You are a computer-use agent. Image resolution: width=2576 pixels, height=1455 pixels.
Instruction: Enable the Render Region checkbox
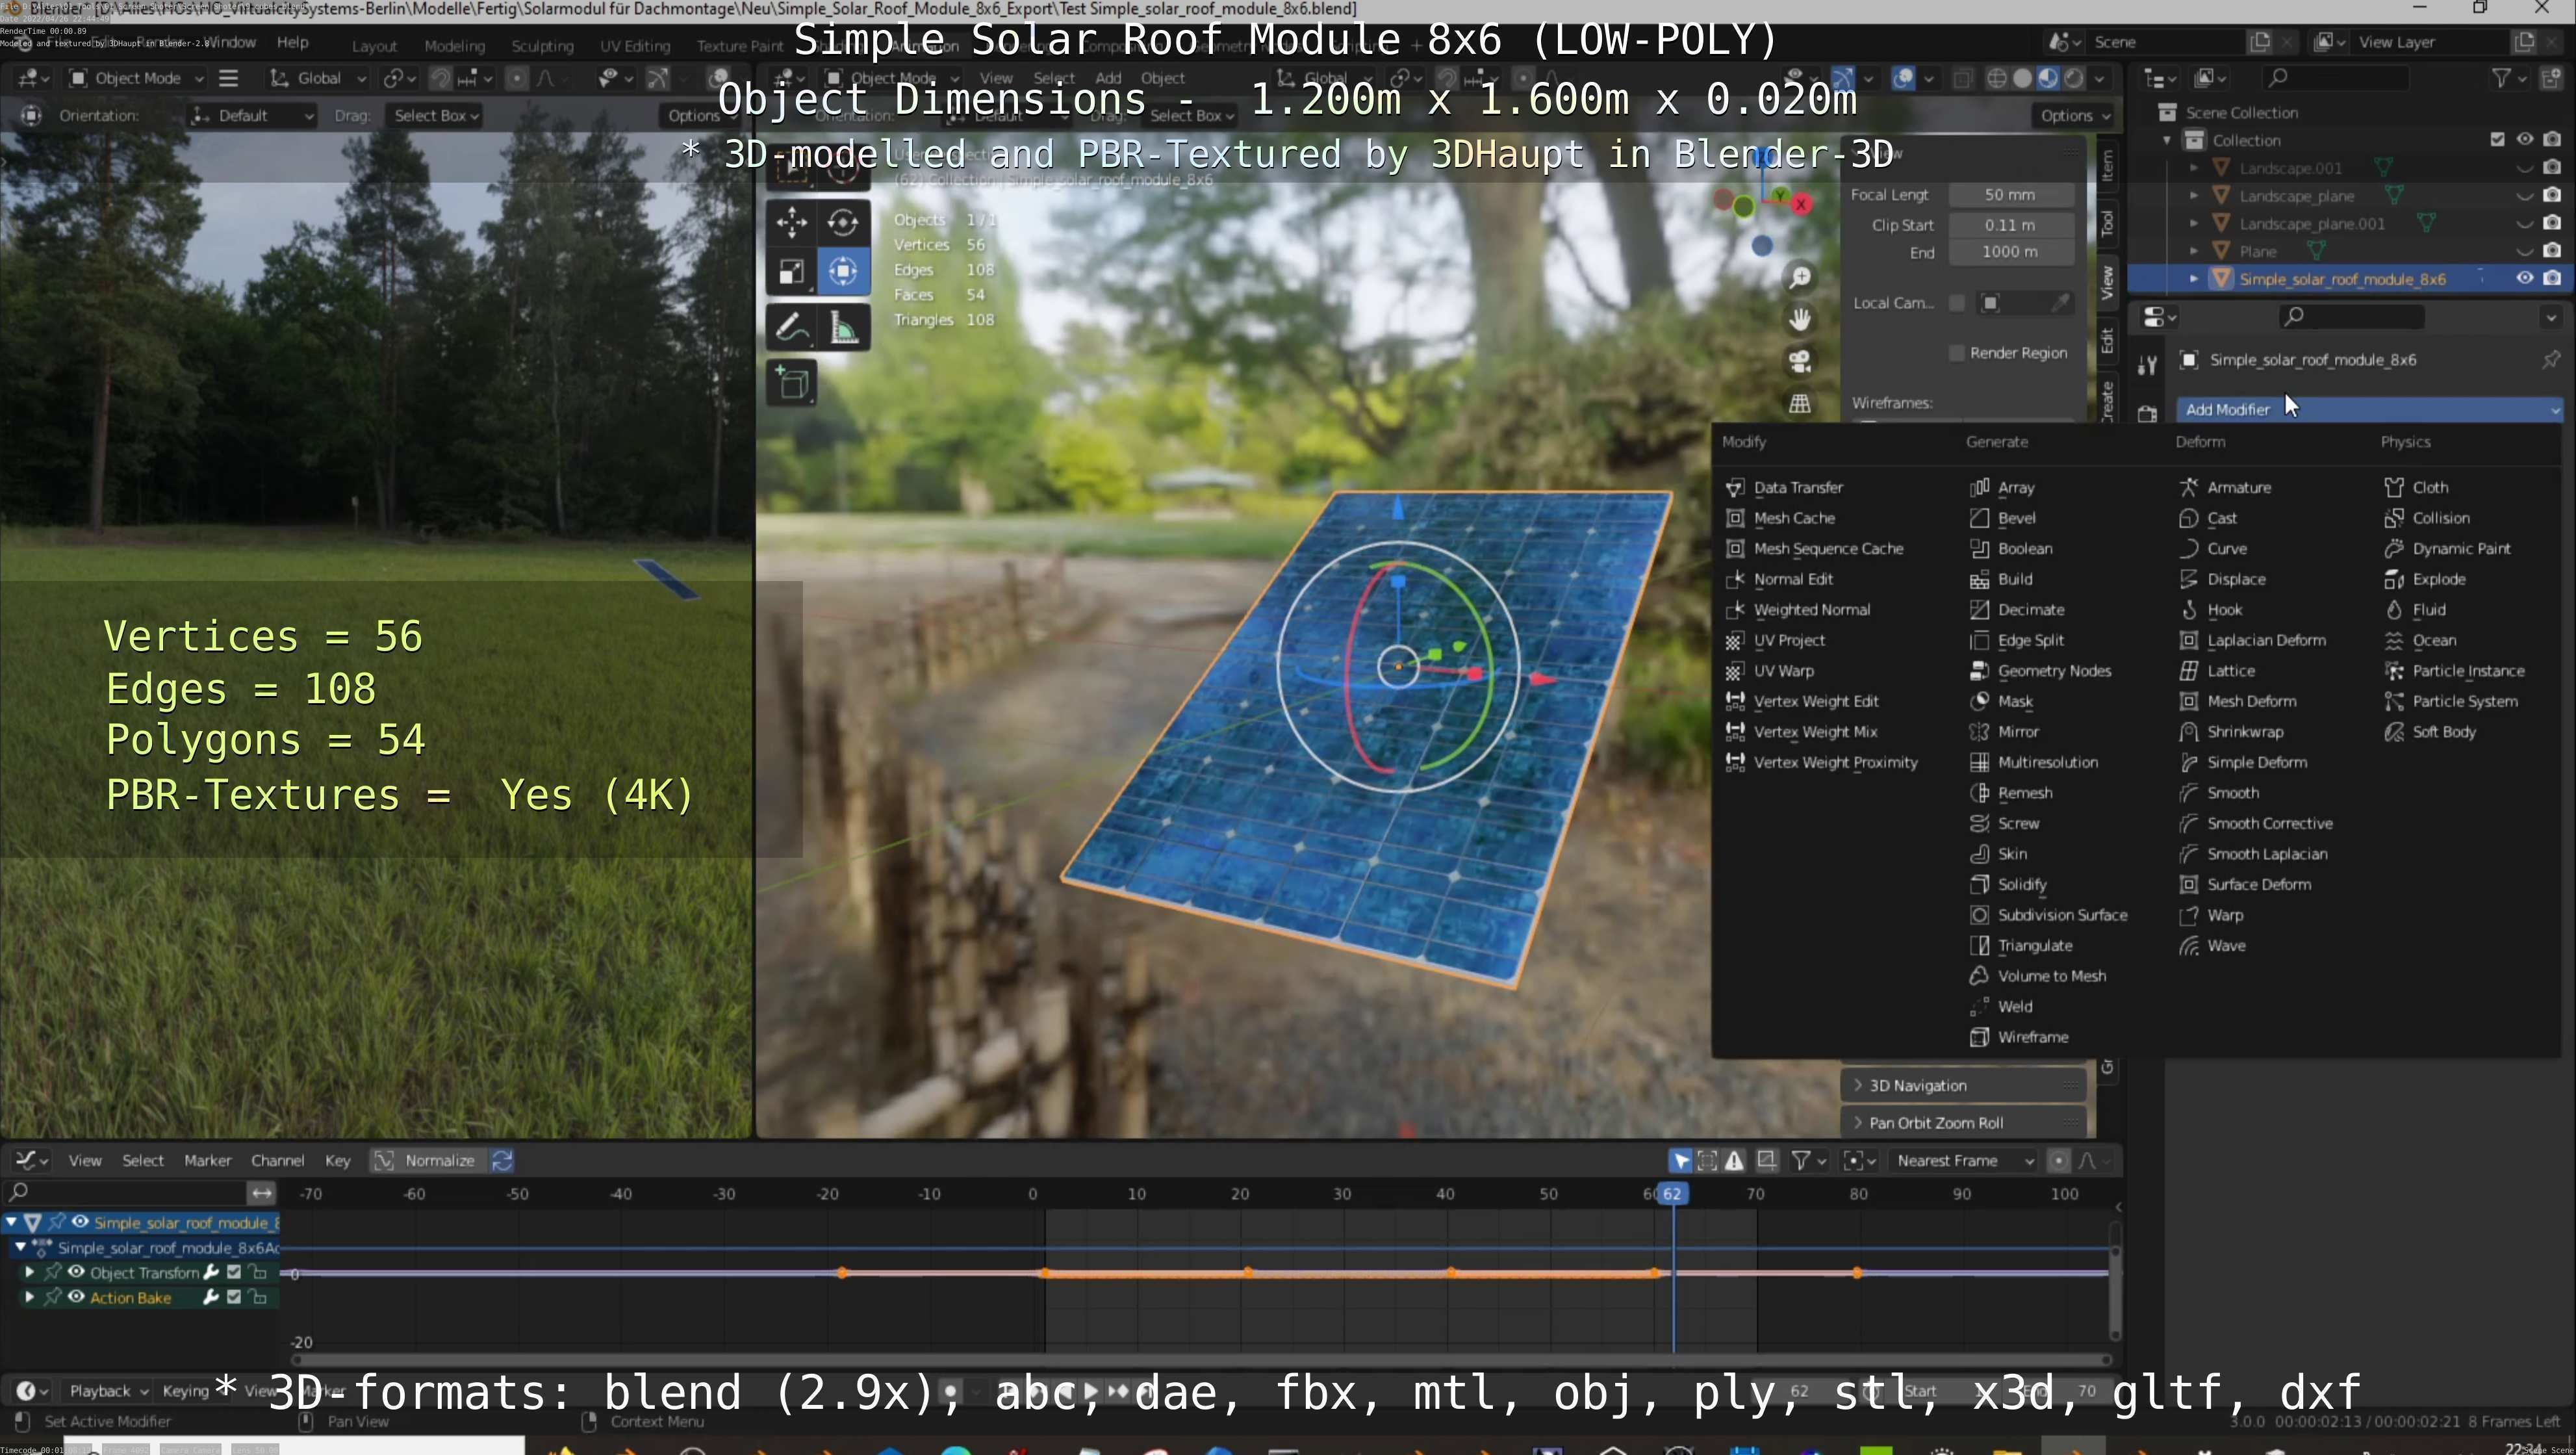1957,353
